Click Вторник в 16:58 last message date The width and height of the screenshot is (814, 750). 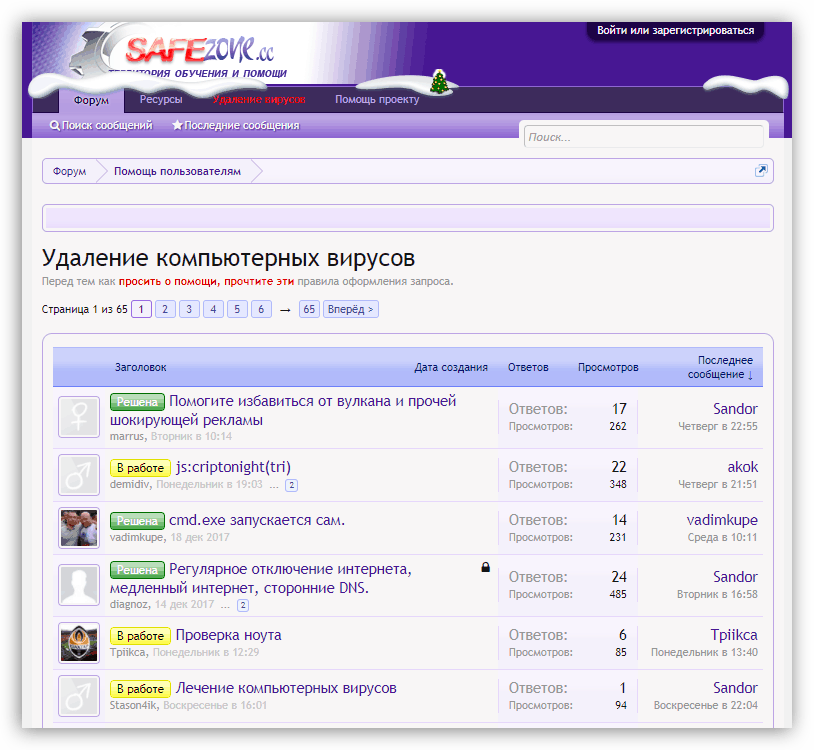point(717,594)
